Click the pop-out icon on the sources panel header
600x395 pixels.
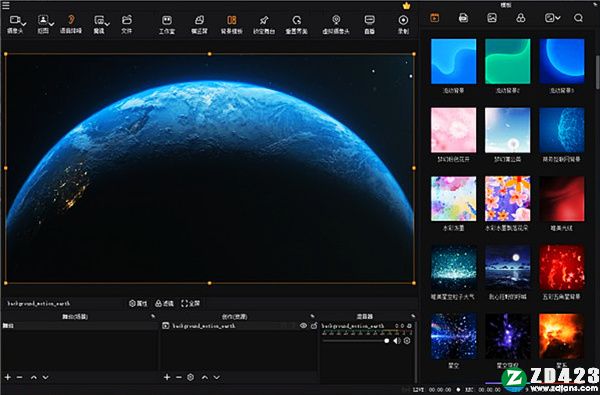pyautogui.click(x=313, y=316)
